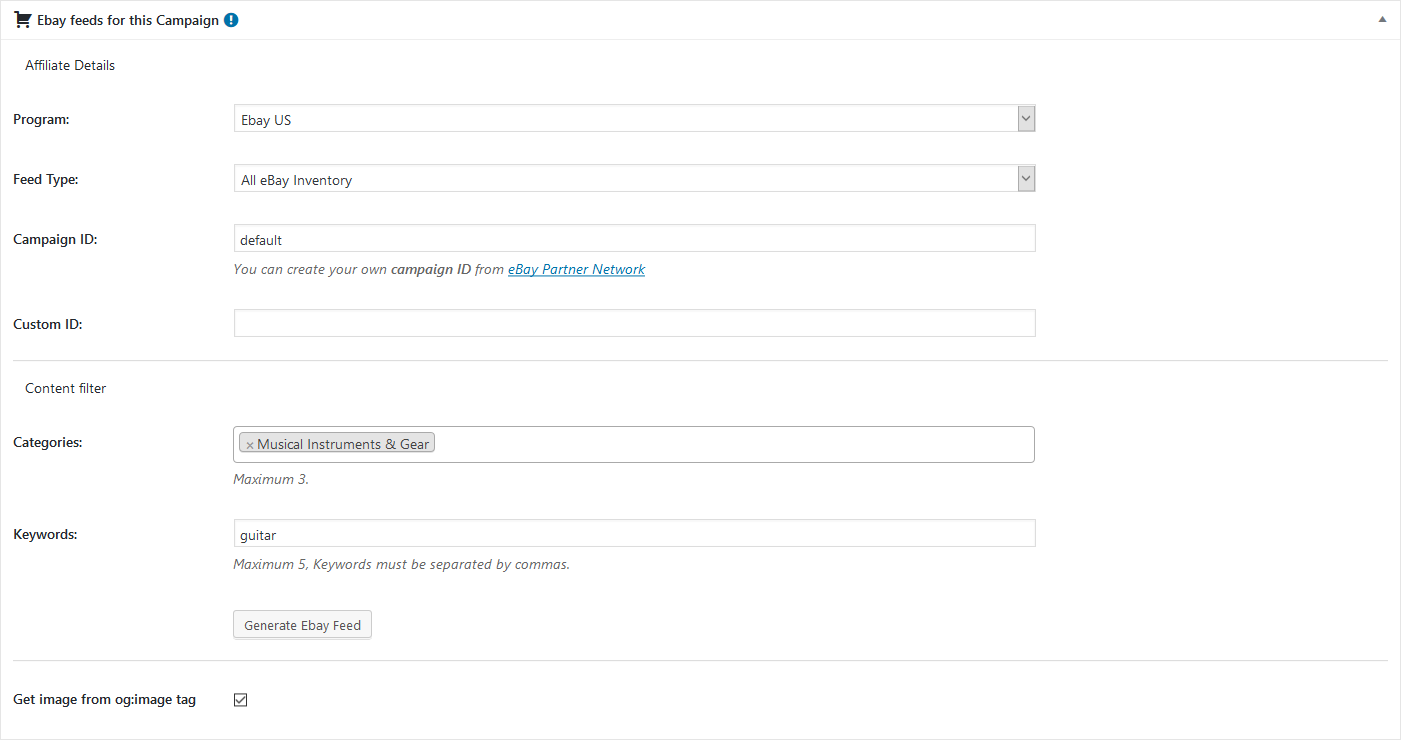The width and height of the screenshot is (1401, 740).
Task: Focus the Campaign ID field containing default
Action: pos(634,239)
